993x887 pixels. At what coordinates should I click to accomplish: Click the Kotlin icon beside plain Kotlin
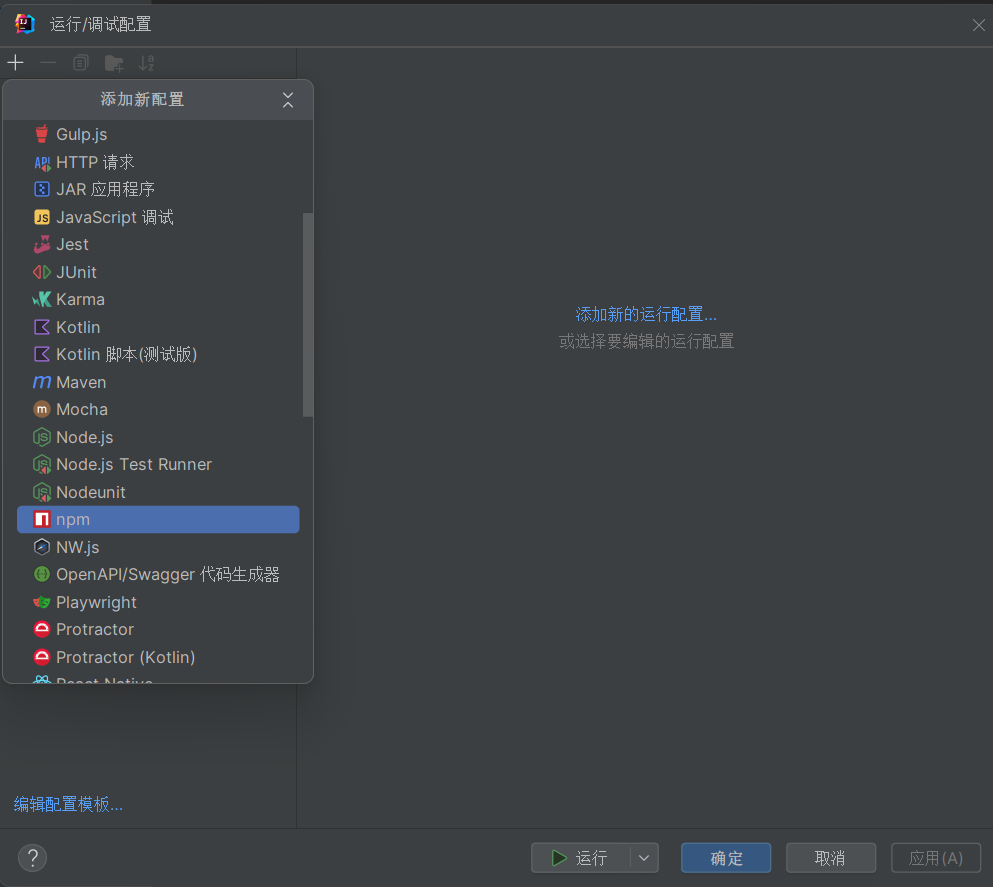click(42, 327)
